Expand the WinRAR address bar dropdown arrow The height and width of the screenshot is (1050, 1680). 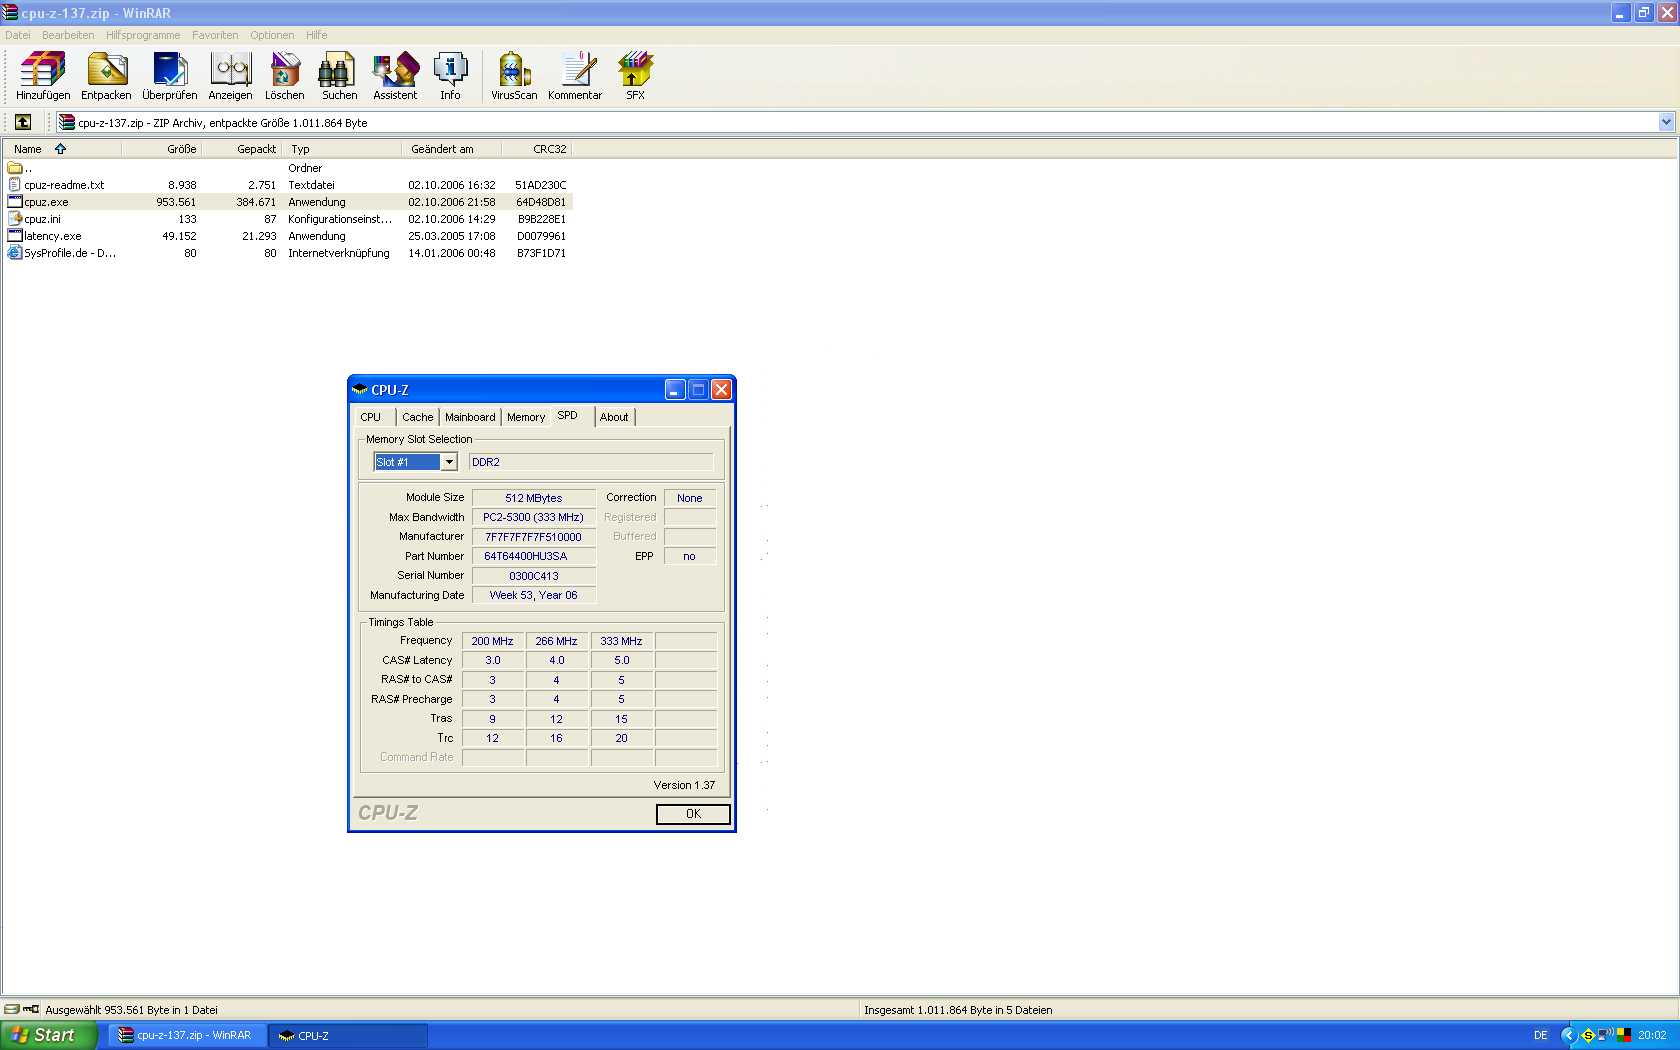1666,122
